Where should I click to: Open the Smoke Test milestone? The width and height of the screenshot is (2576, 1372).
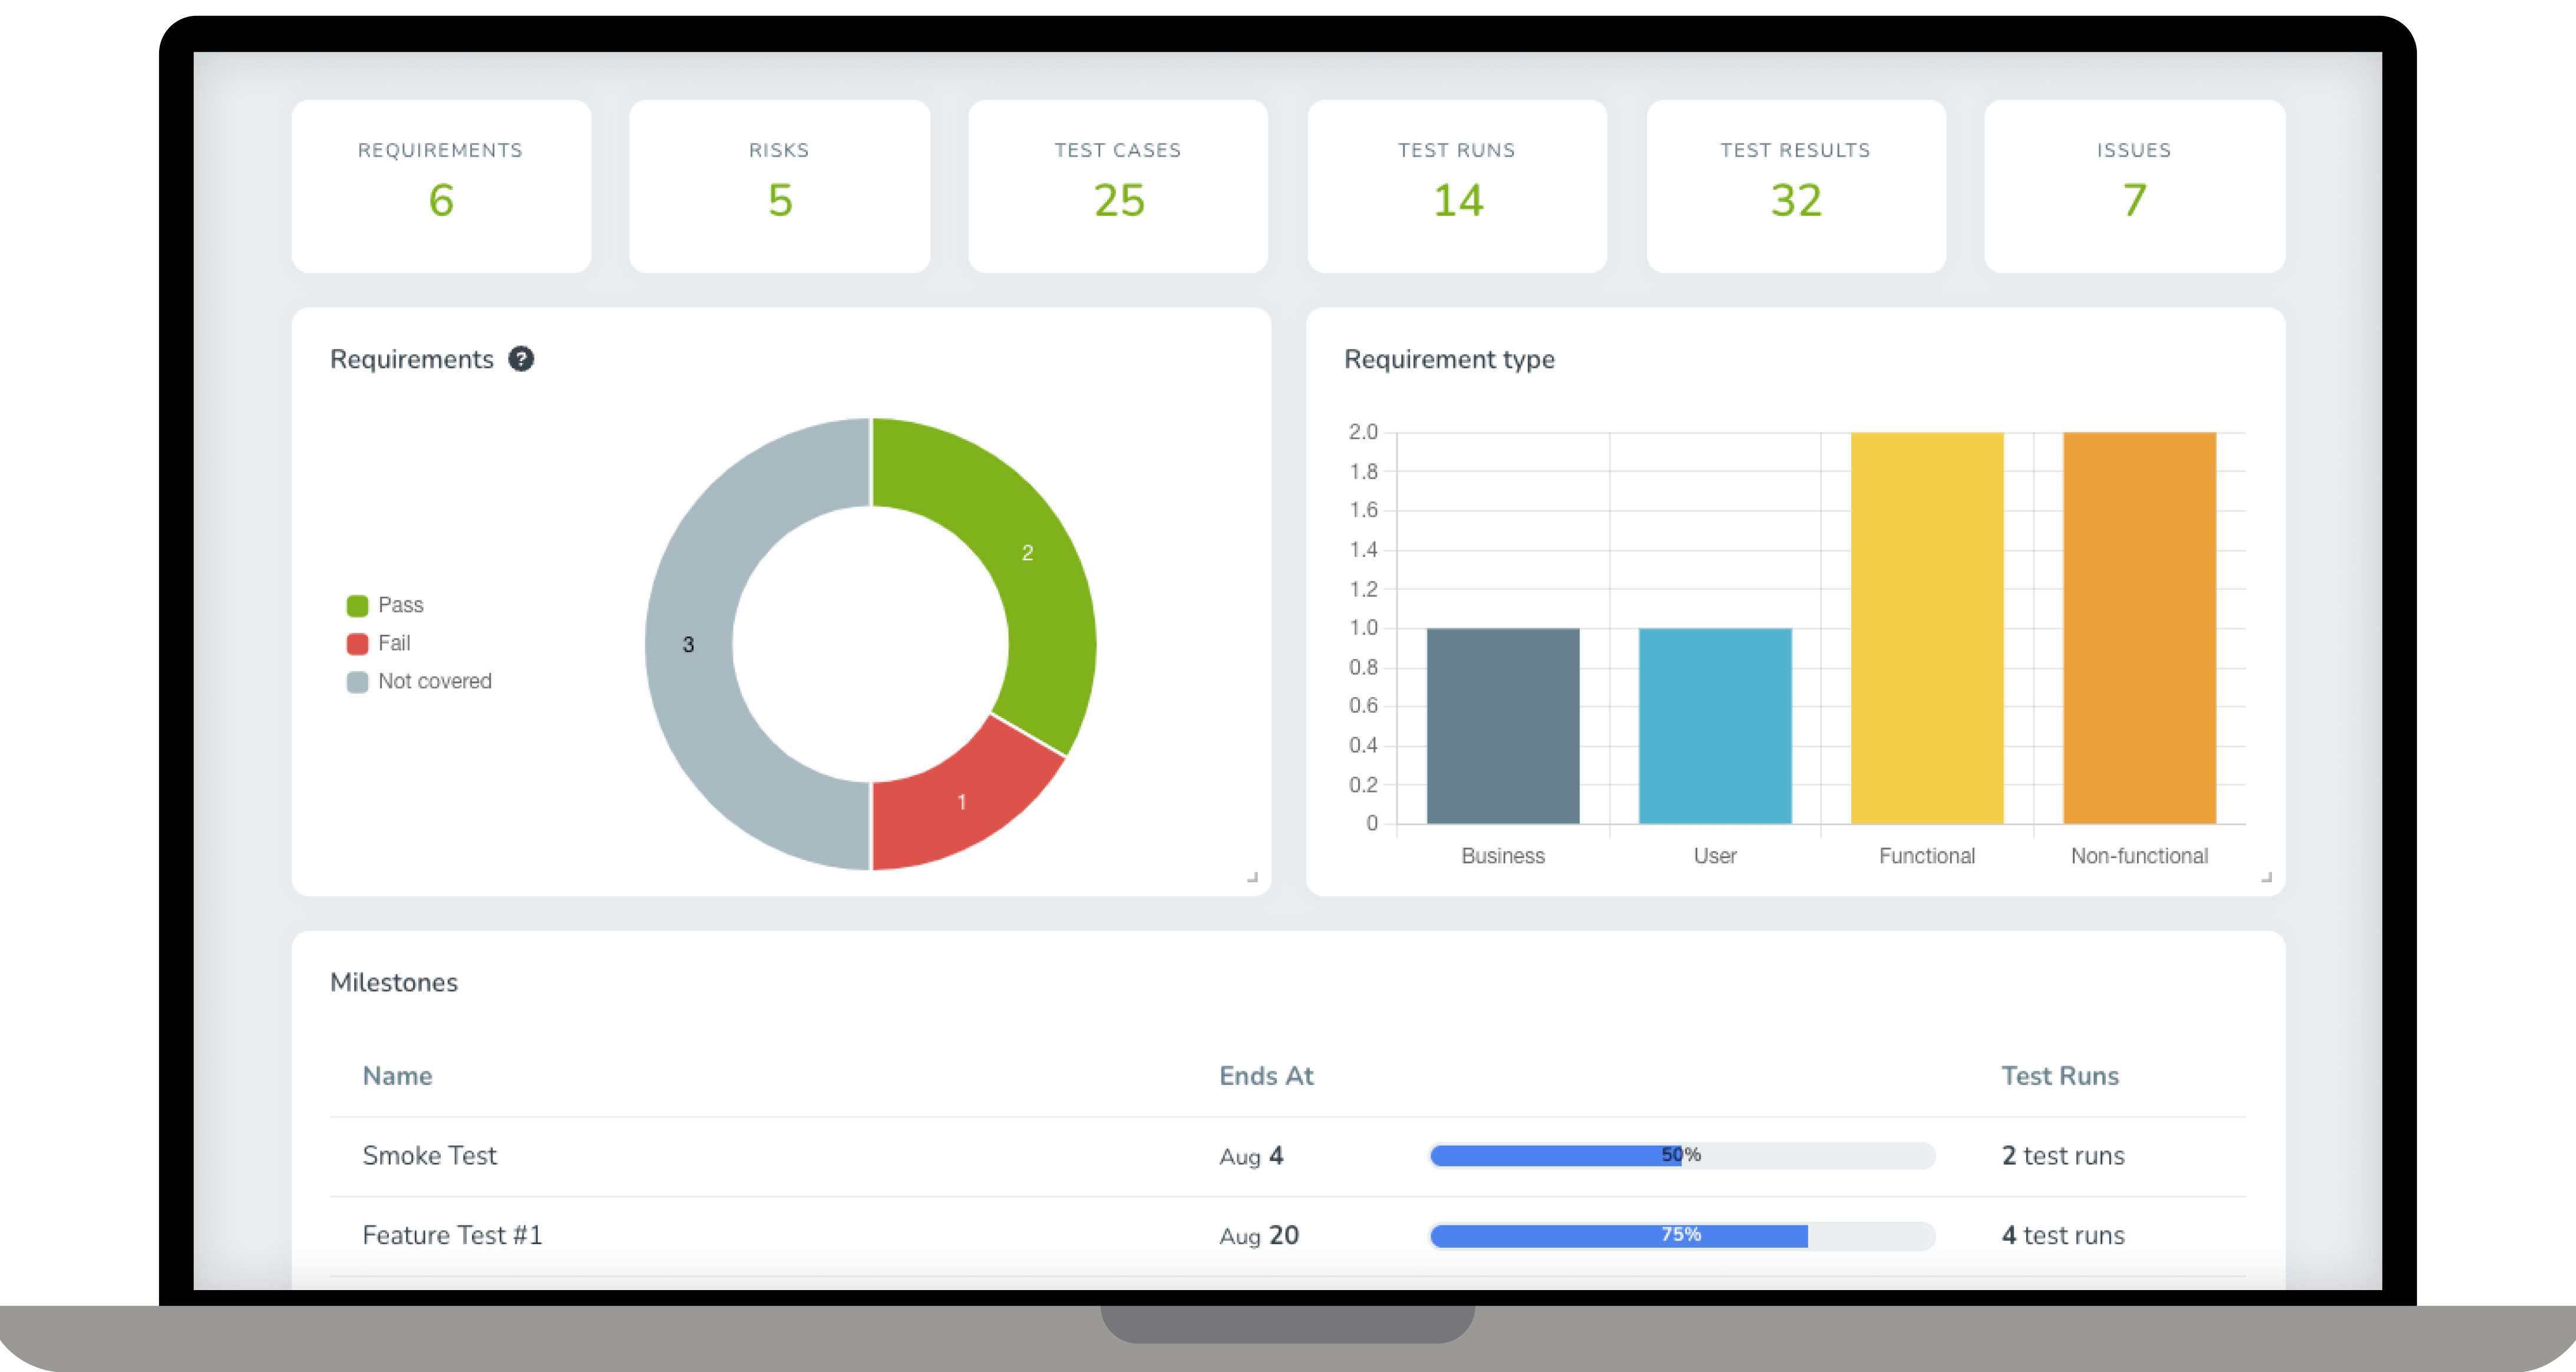429,1155
